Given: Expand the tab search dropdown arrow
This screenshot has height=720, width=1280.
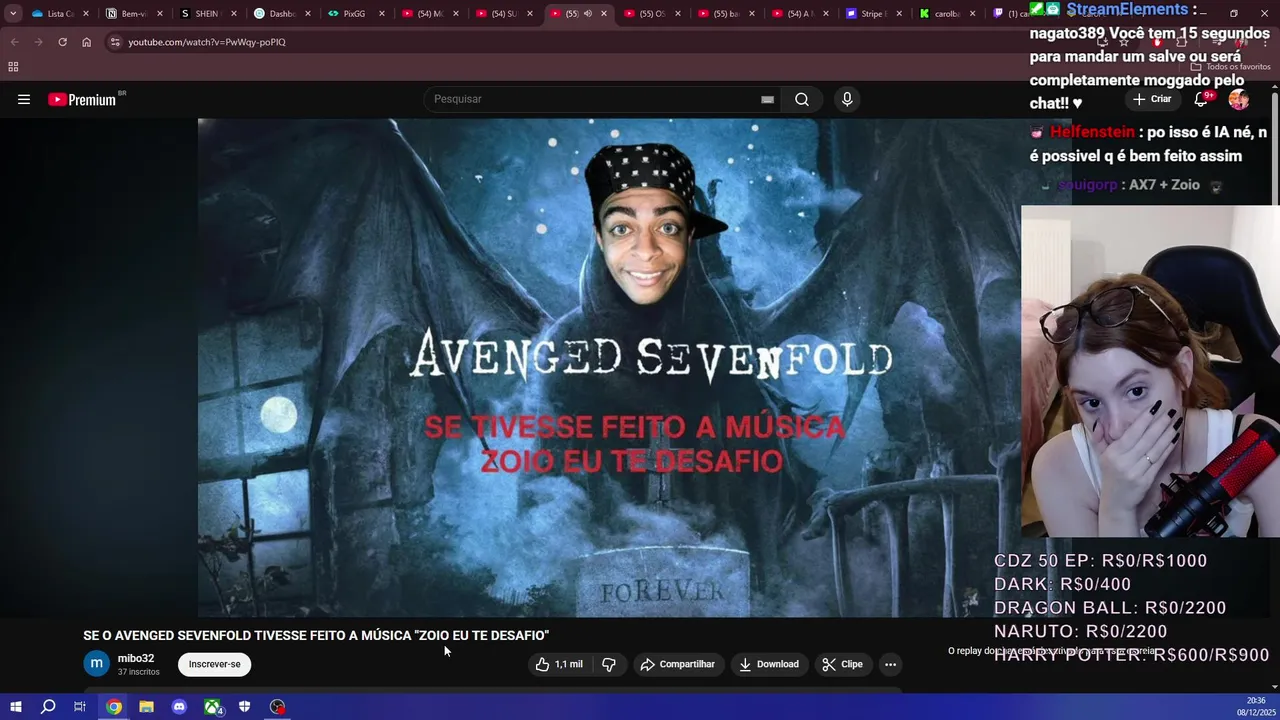Looking at the screenshot, I should coord(13,14).
